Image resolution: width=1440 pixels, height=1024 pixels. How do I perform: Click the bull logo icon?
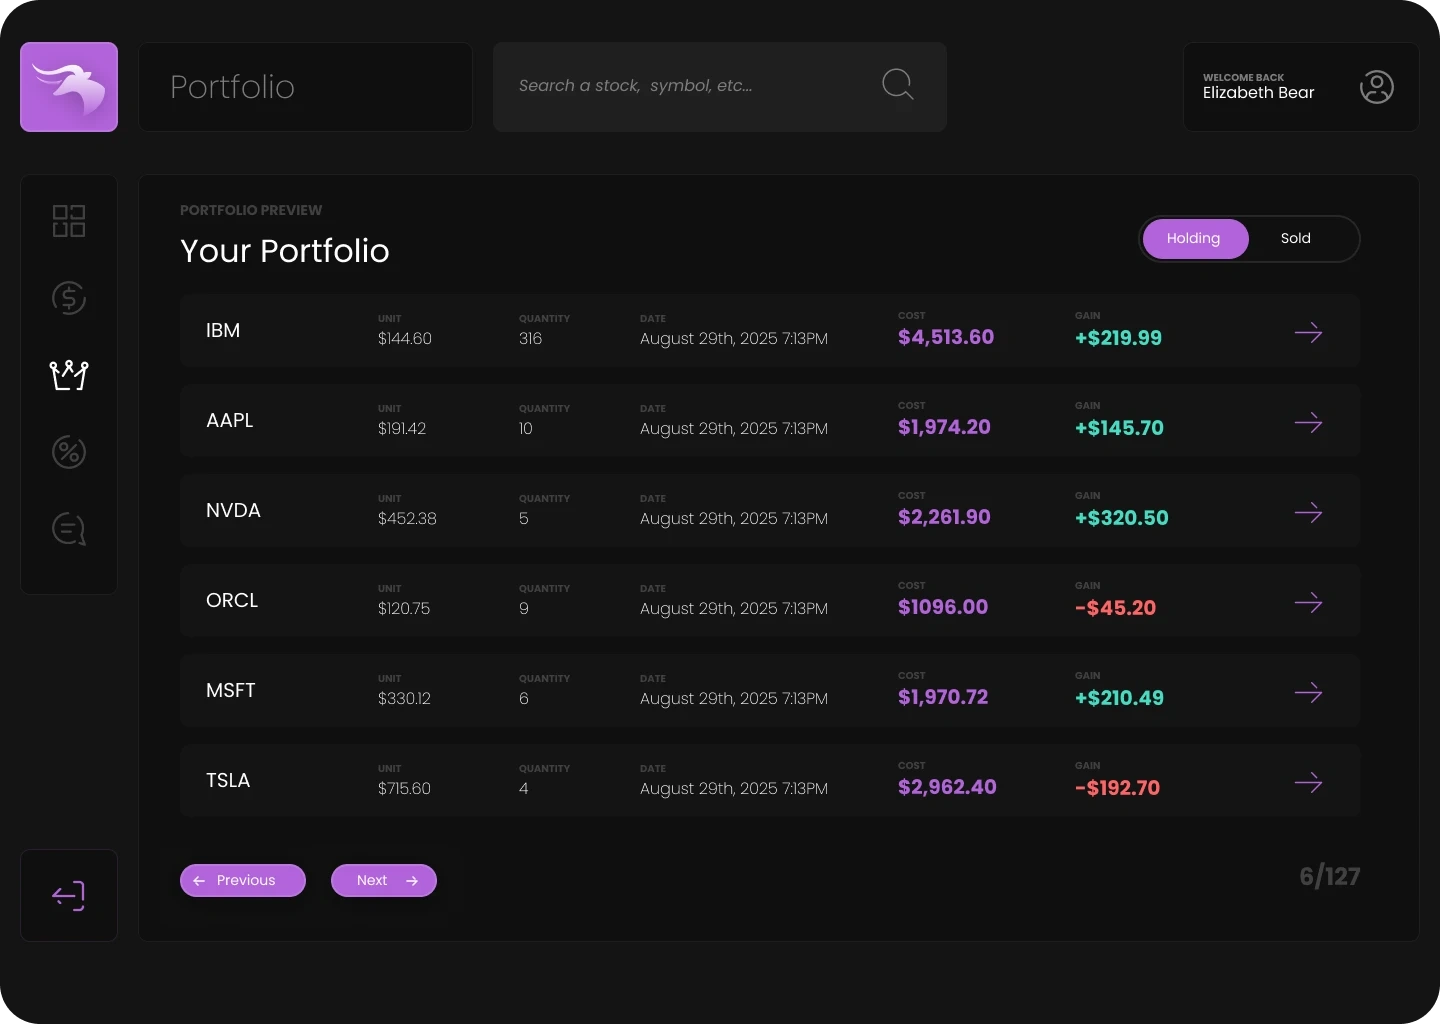point(69,87)
